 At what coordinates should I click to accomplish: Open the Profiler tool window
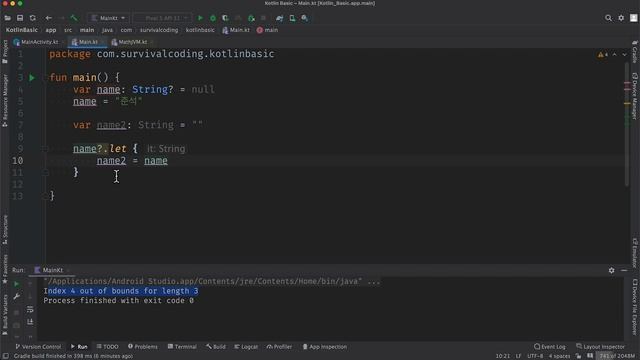(x=280, y=347)
